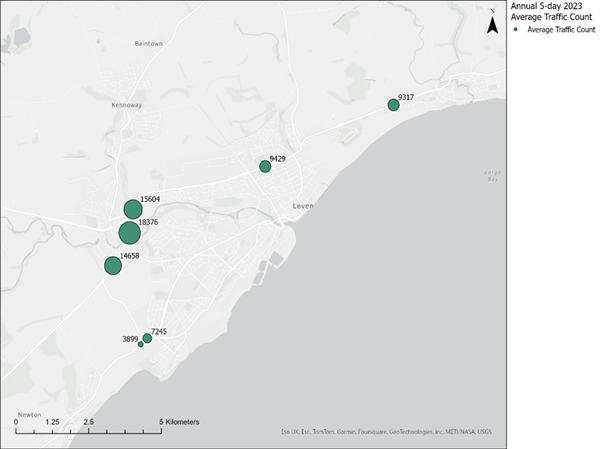
Task: Click the scale bar 5 Kilometers label
Action: [x=180, y=422]
